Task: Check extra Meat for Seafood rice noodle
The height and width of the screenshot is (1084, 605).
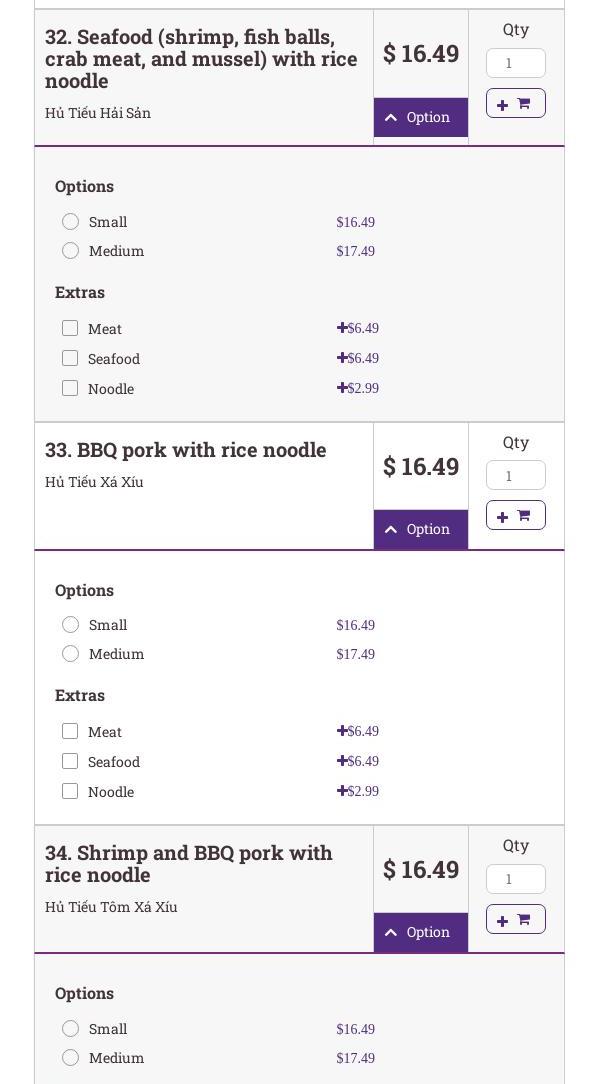Action: pyautogui.click(x=70, y=328)
